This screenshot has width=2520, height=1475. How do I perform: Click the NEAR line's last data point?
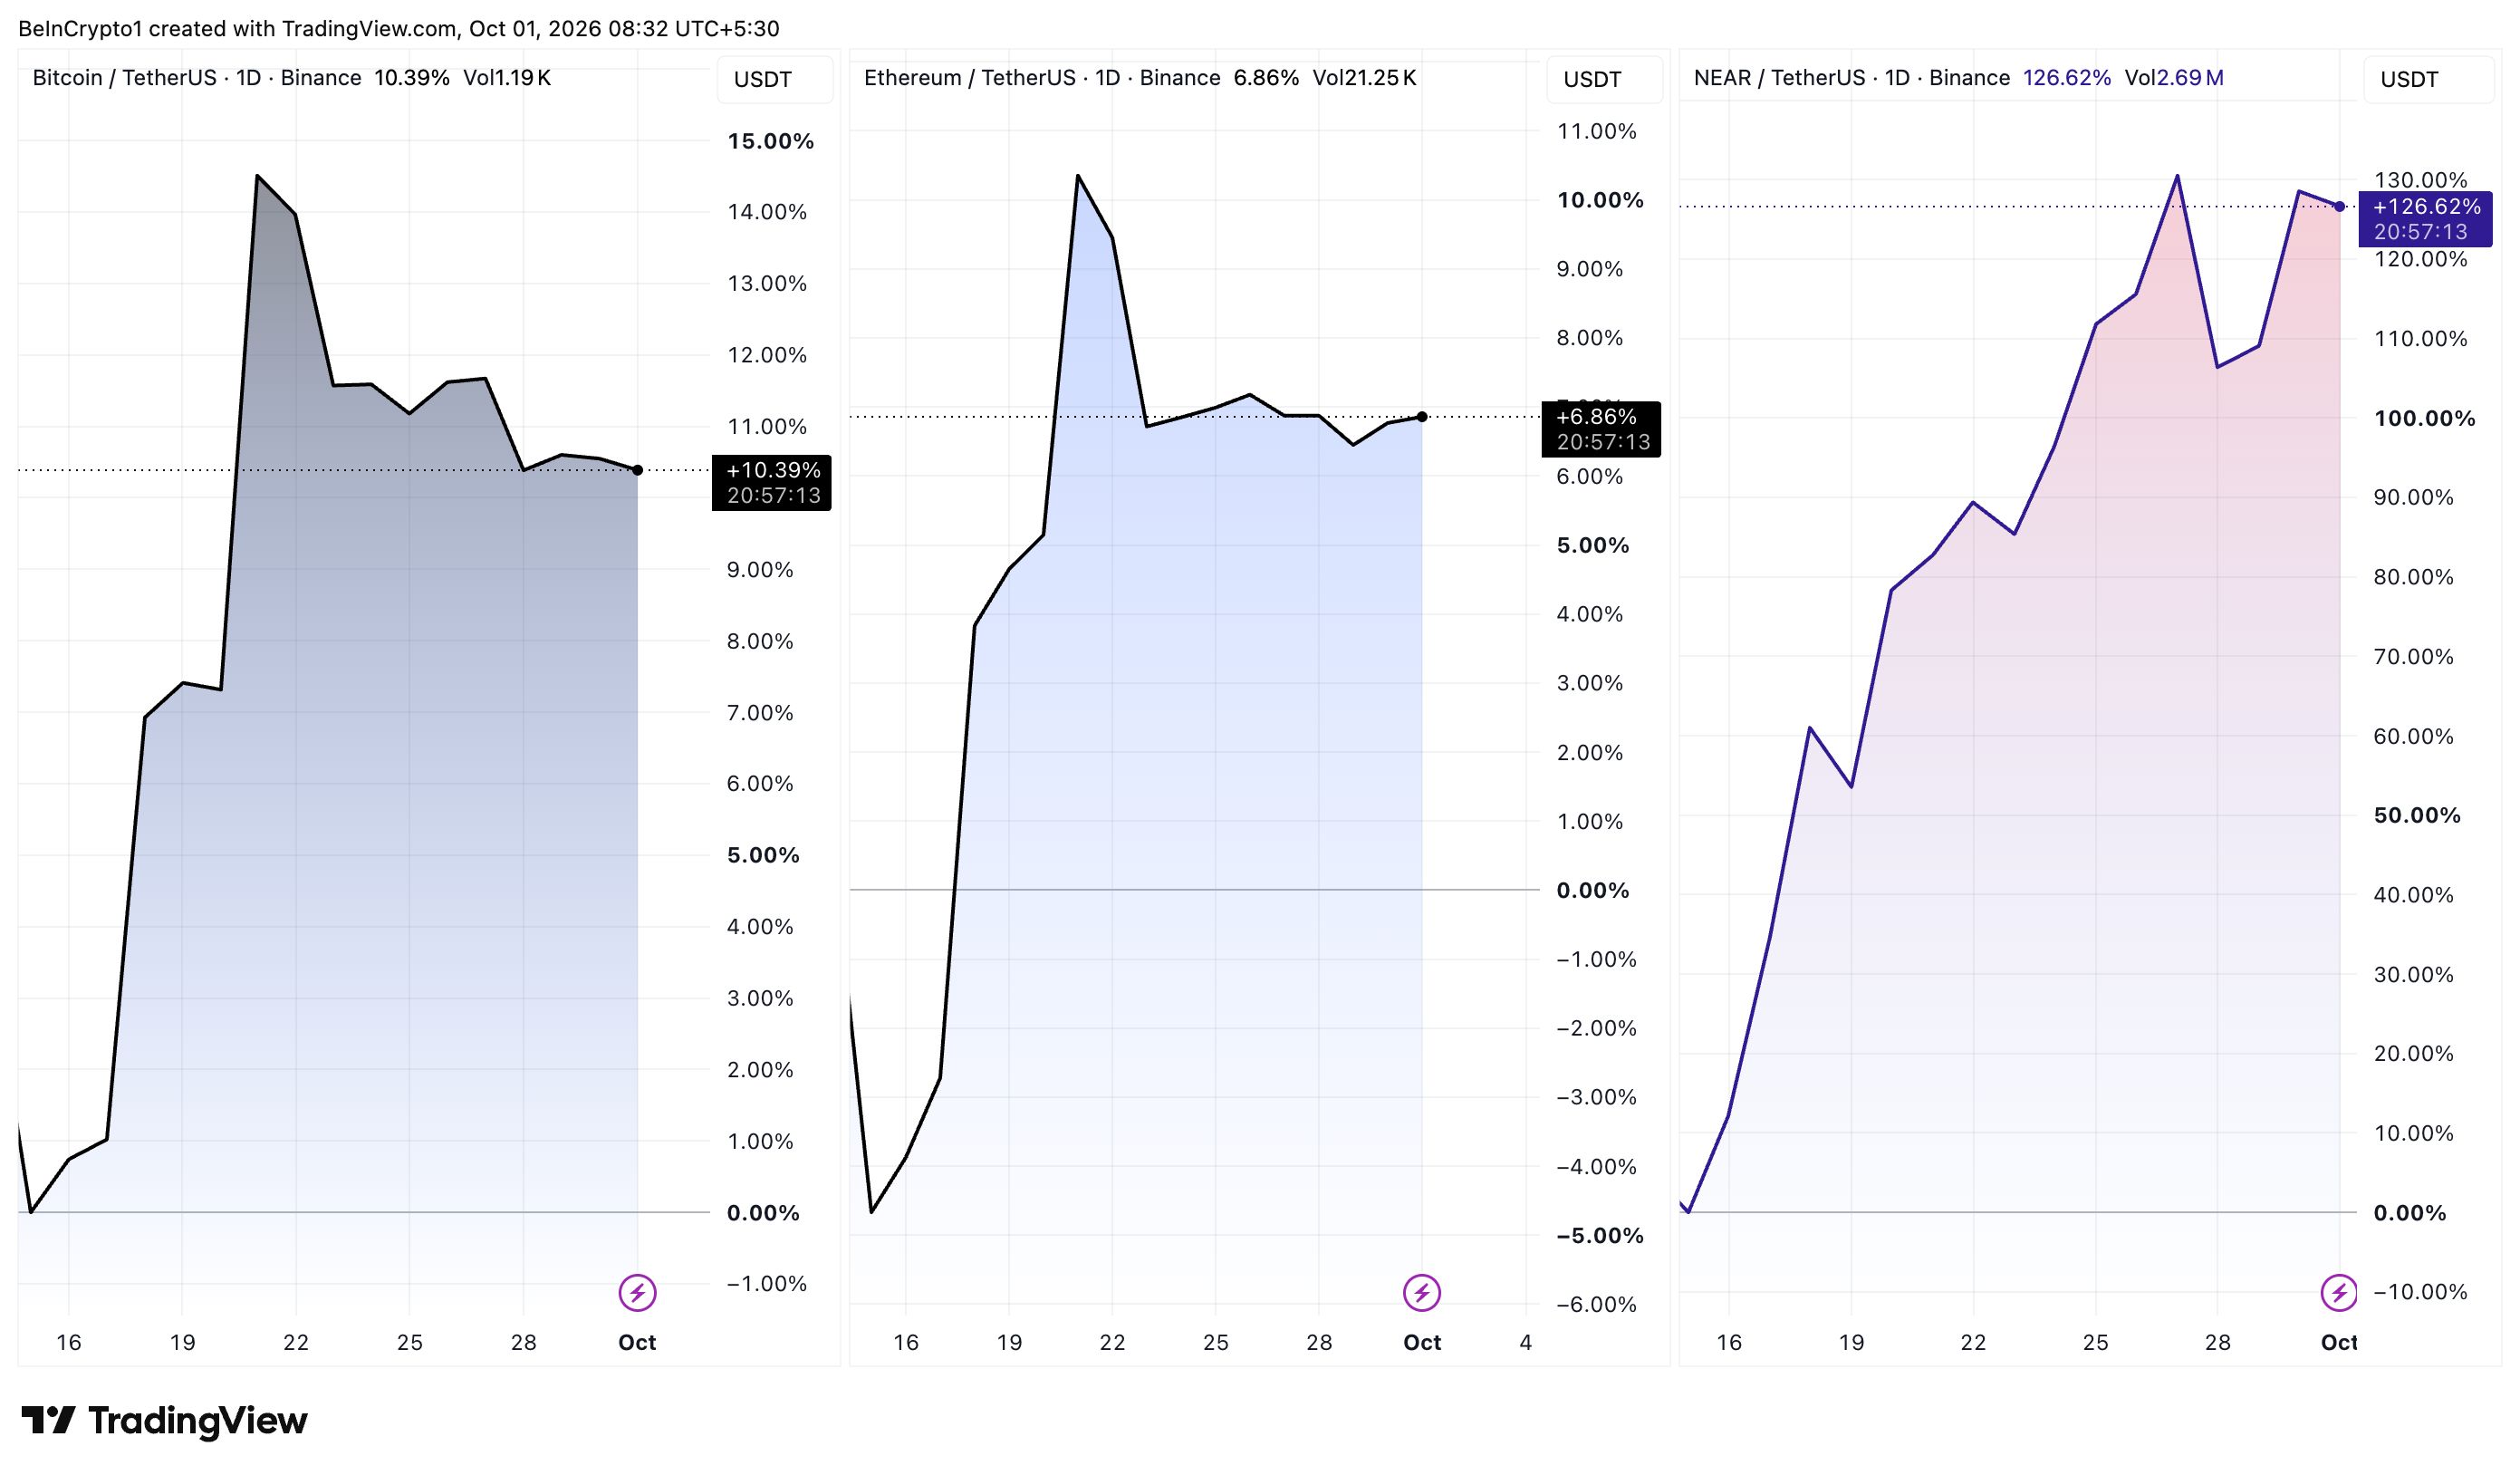(x=2339, y=207)
